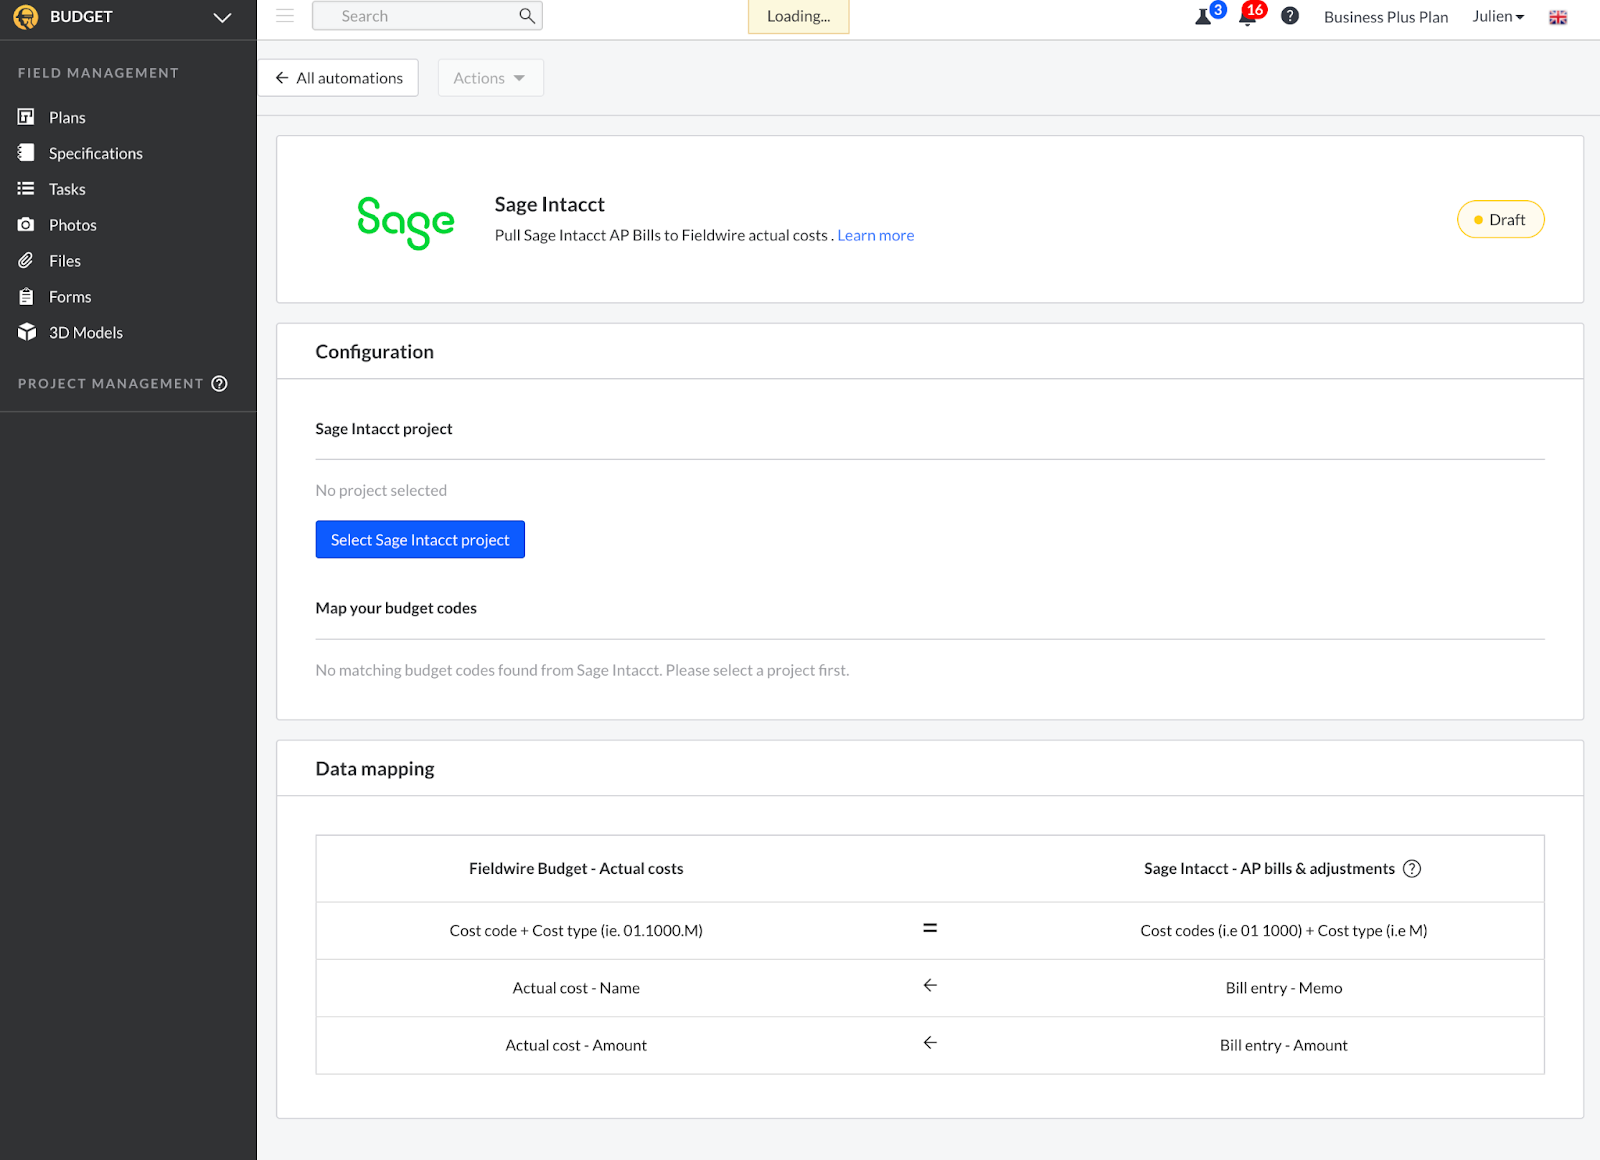Open the Plans section icon
The width and height of the screenshot is (1600, 1160).
point(26,117)
